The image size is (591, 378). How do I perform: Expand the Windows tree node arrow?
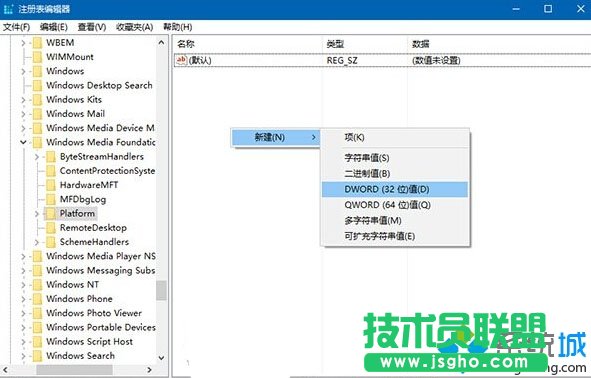pos(23,71)
